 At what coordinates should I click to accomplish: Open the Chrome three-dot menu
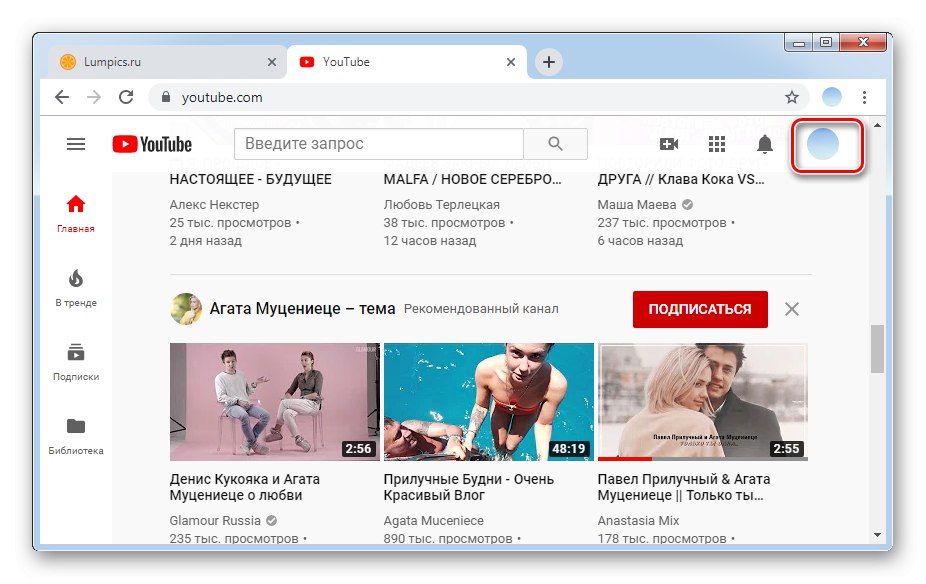tap(864, 97)
